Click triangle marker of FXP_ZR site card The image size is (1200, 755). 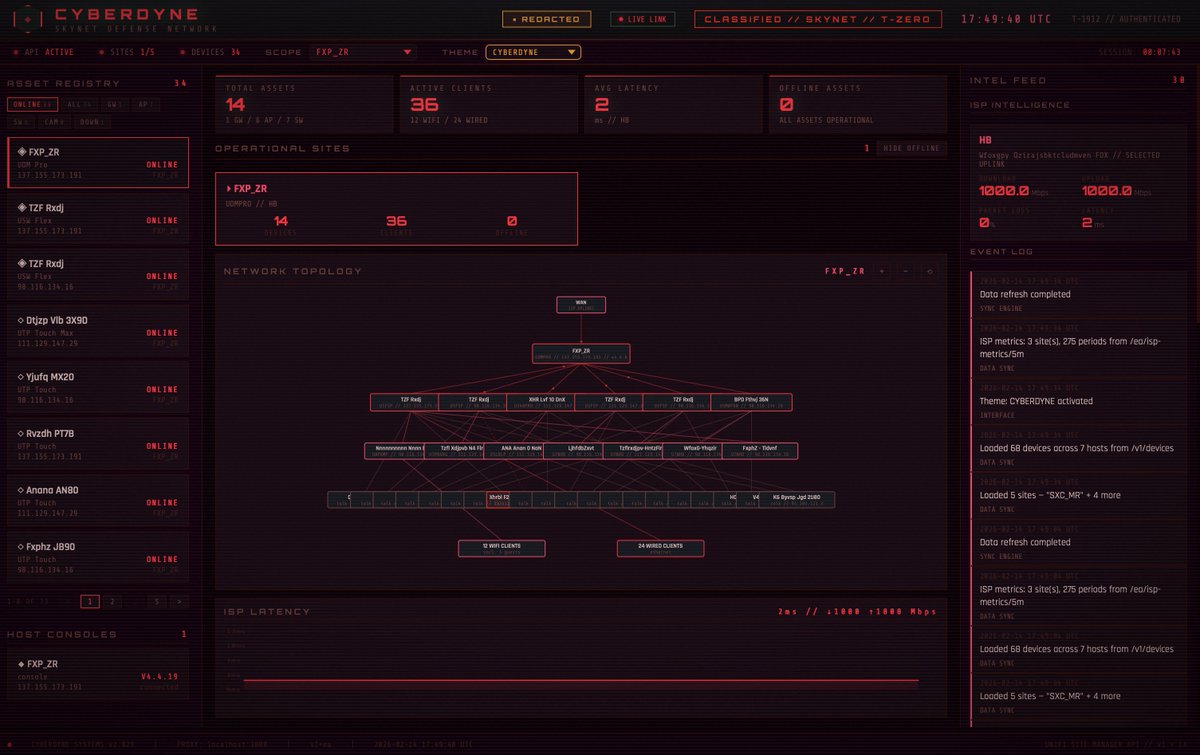228,188
